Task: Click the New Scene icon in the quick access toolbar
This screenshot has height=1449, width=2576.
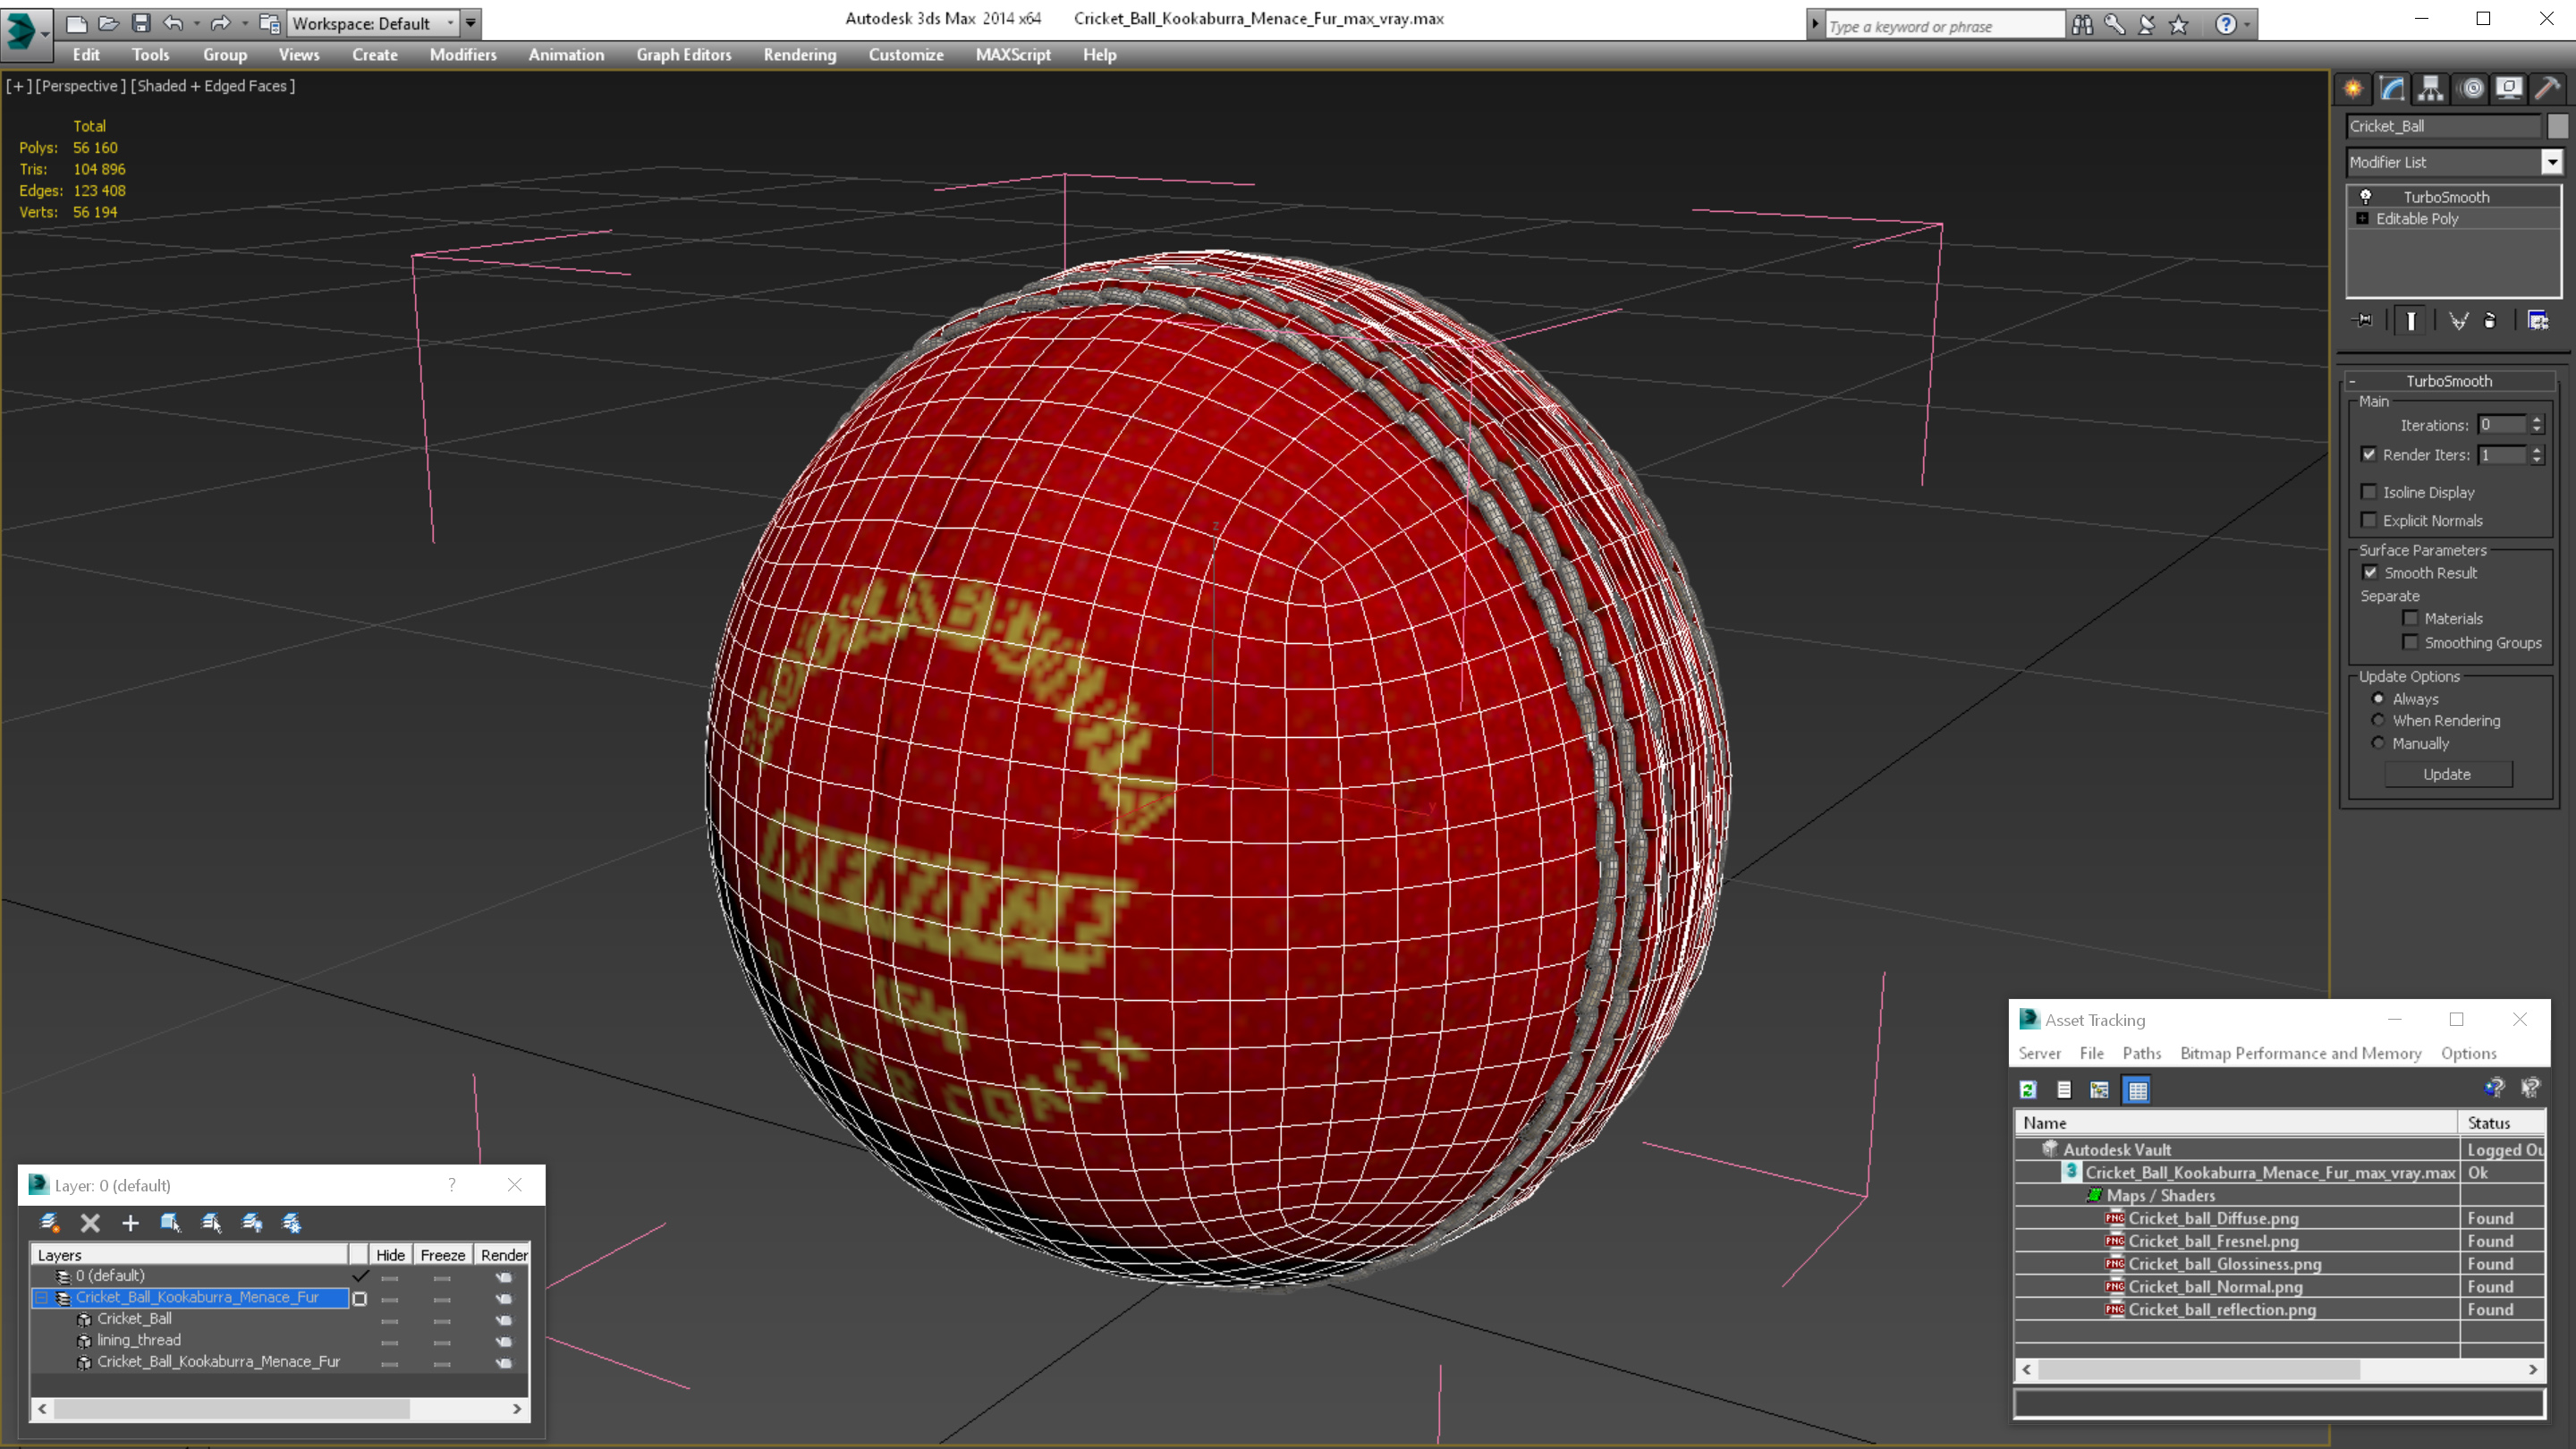Action: [x=76, y=23]
